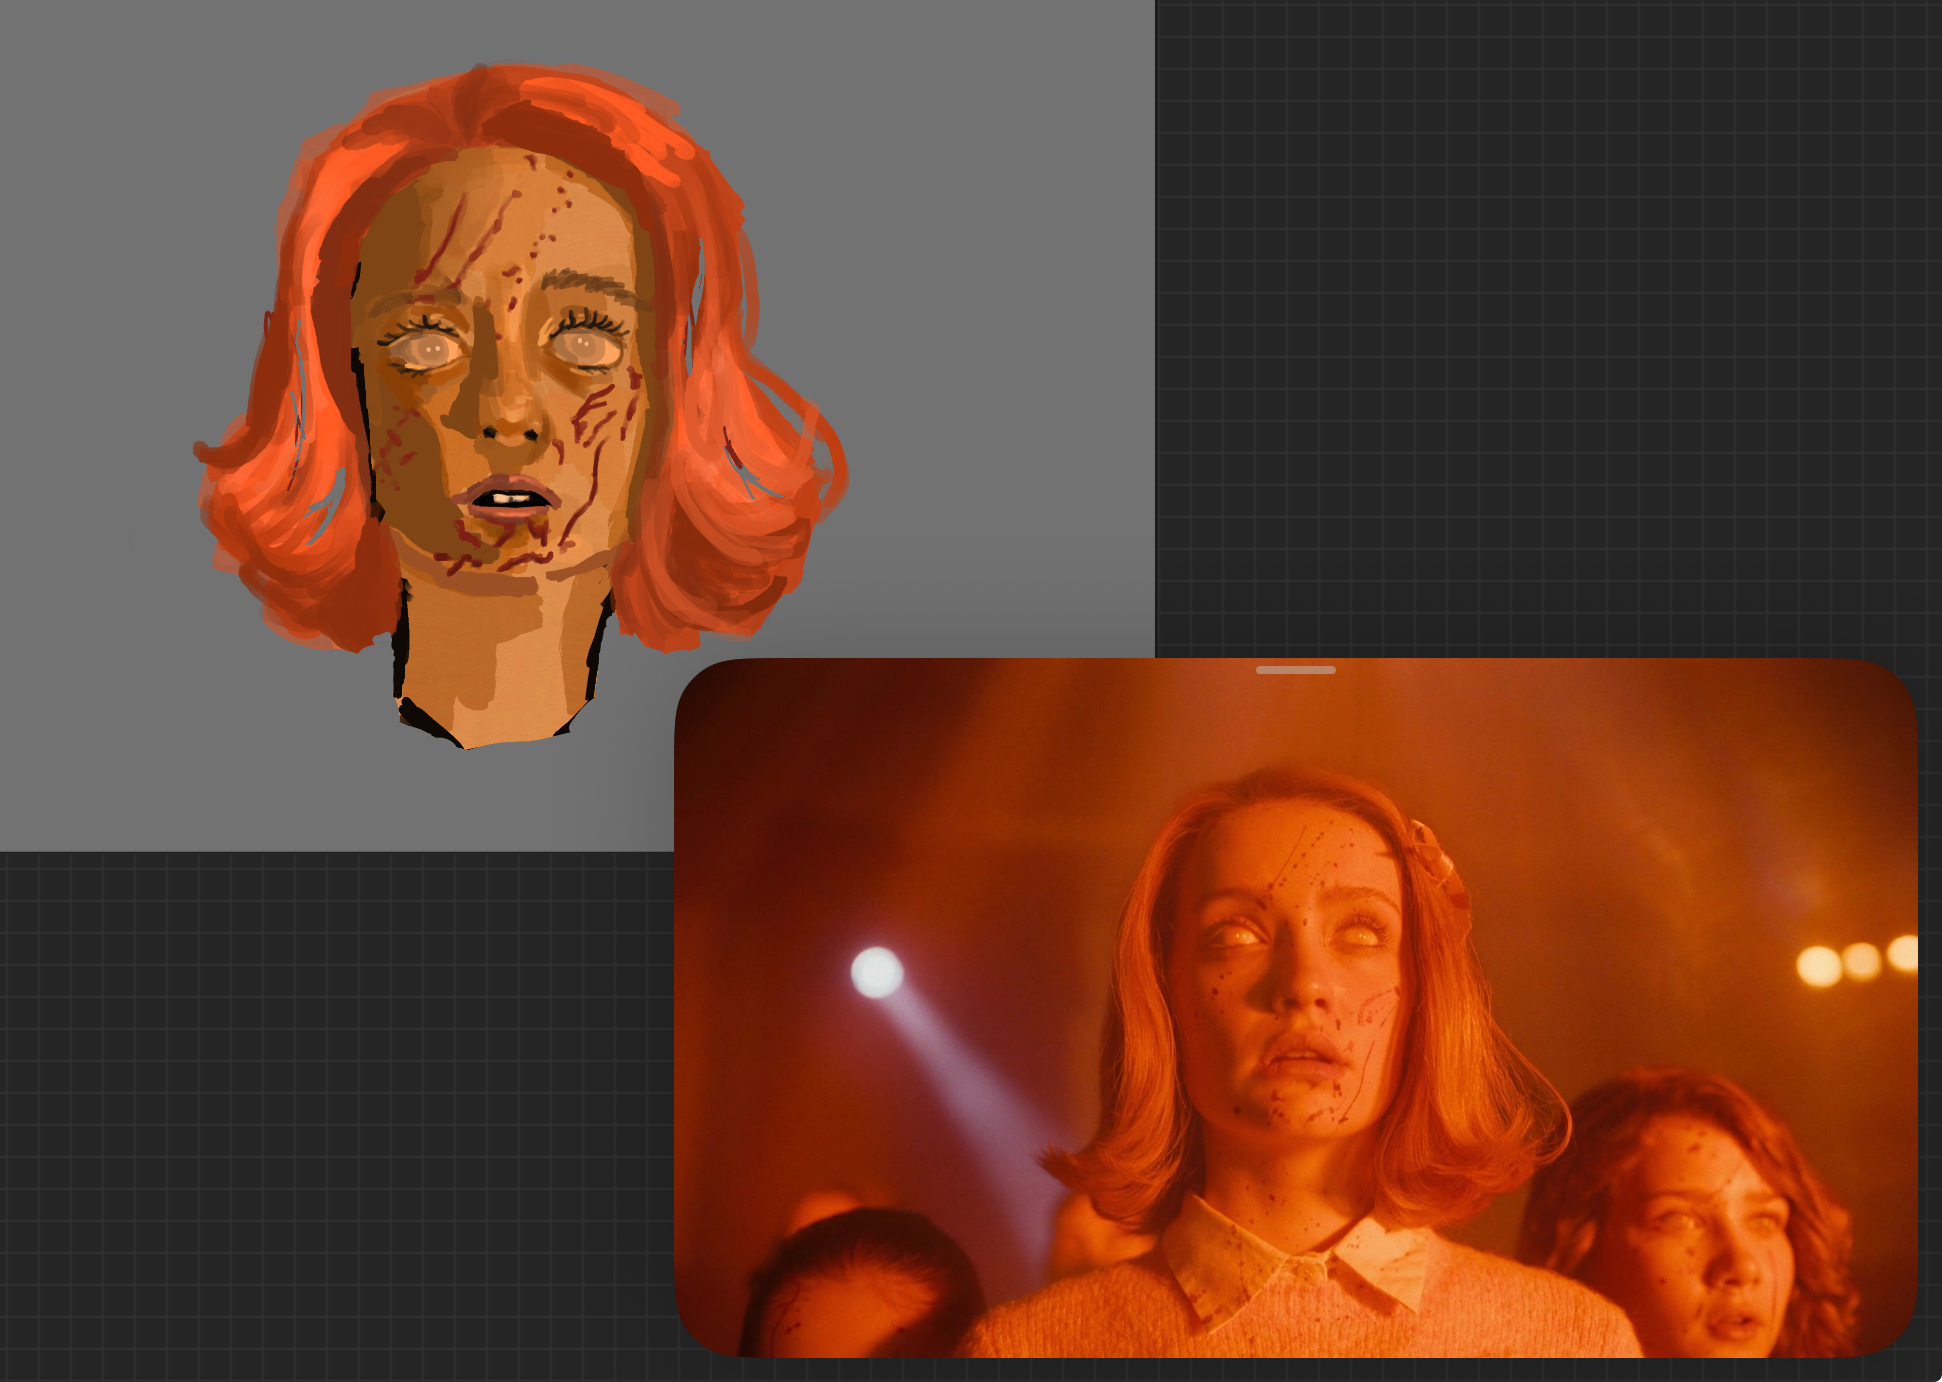Click the reference window's drag handle bar

[1295, 669]
